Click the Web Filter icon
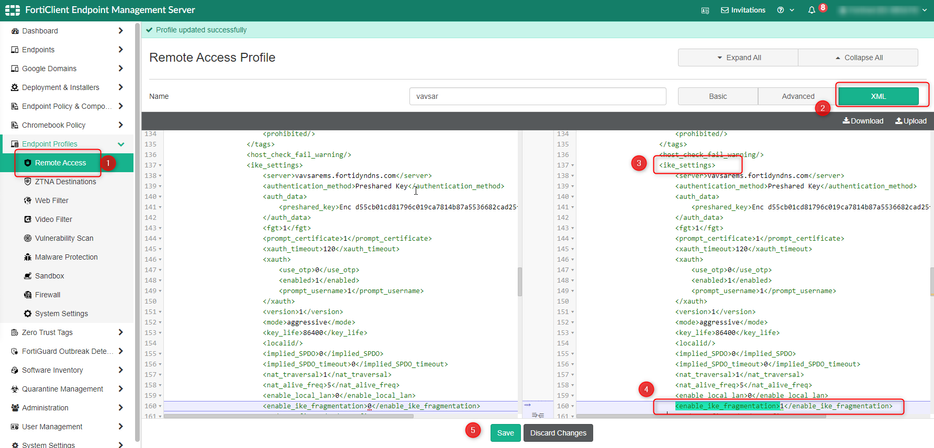 coord(27,201)
